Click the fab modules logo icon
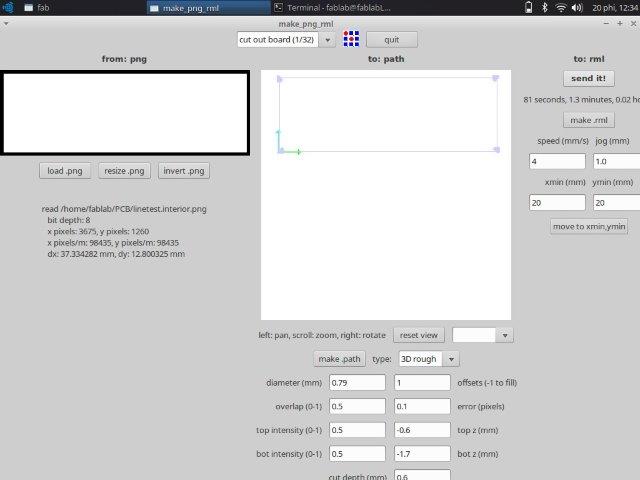 pyautogui.click(x=351, y=39)
